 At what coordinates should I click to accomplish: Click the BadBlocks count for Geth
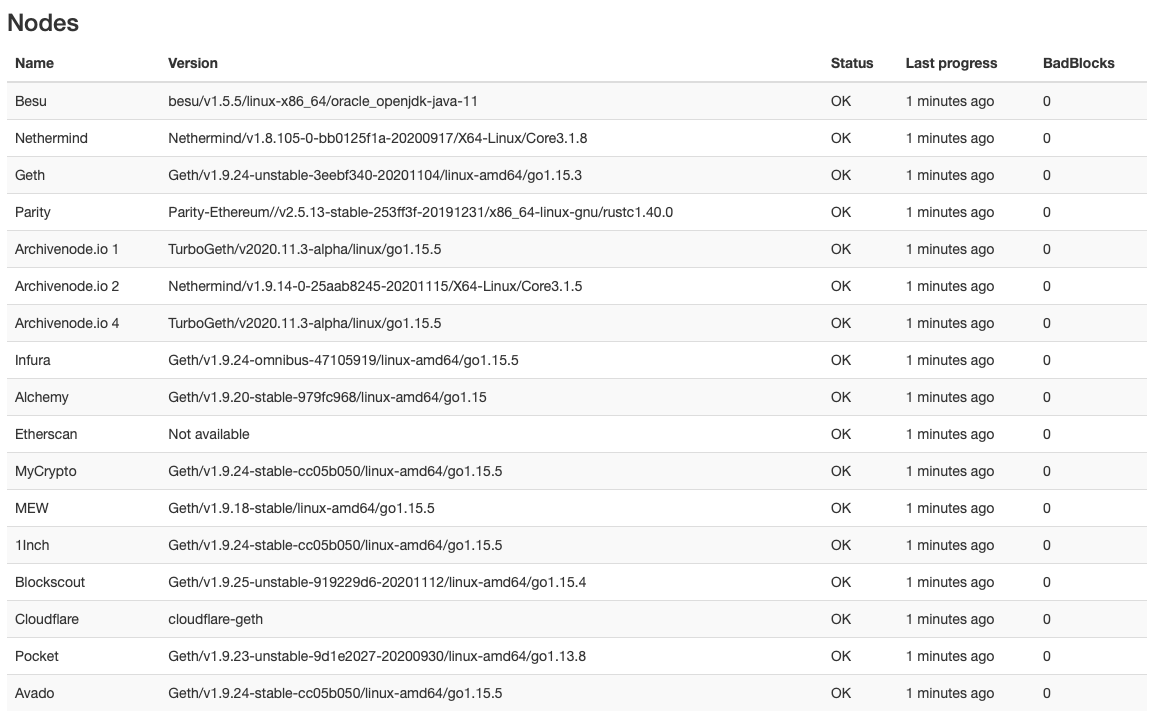tap(1046, 175)
